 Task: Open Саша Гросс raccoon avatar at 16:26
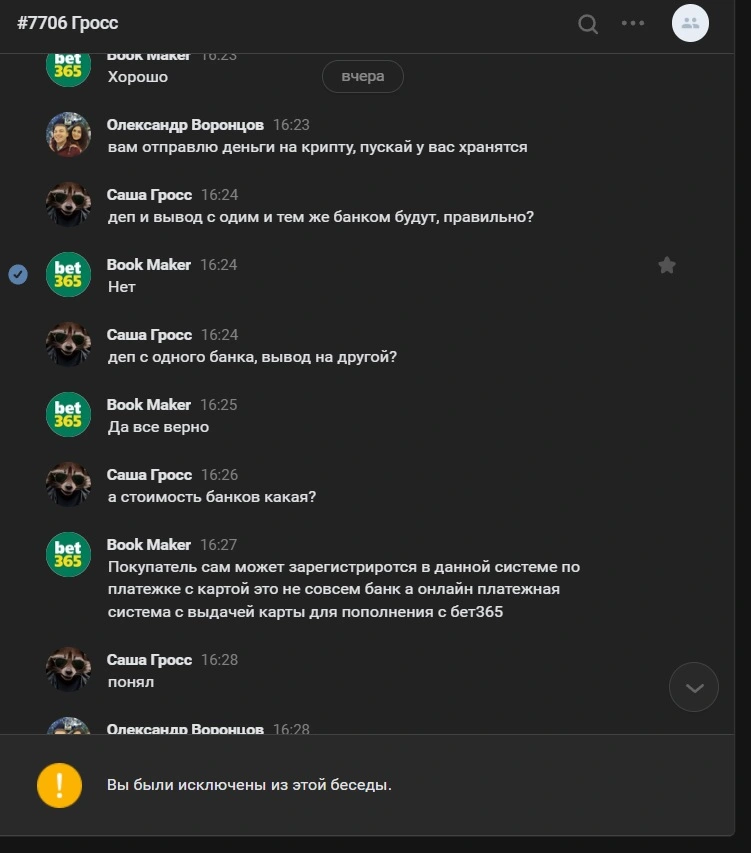[x=68, y=484]
